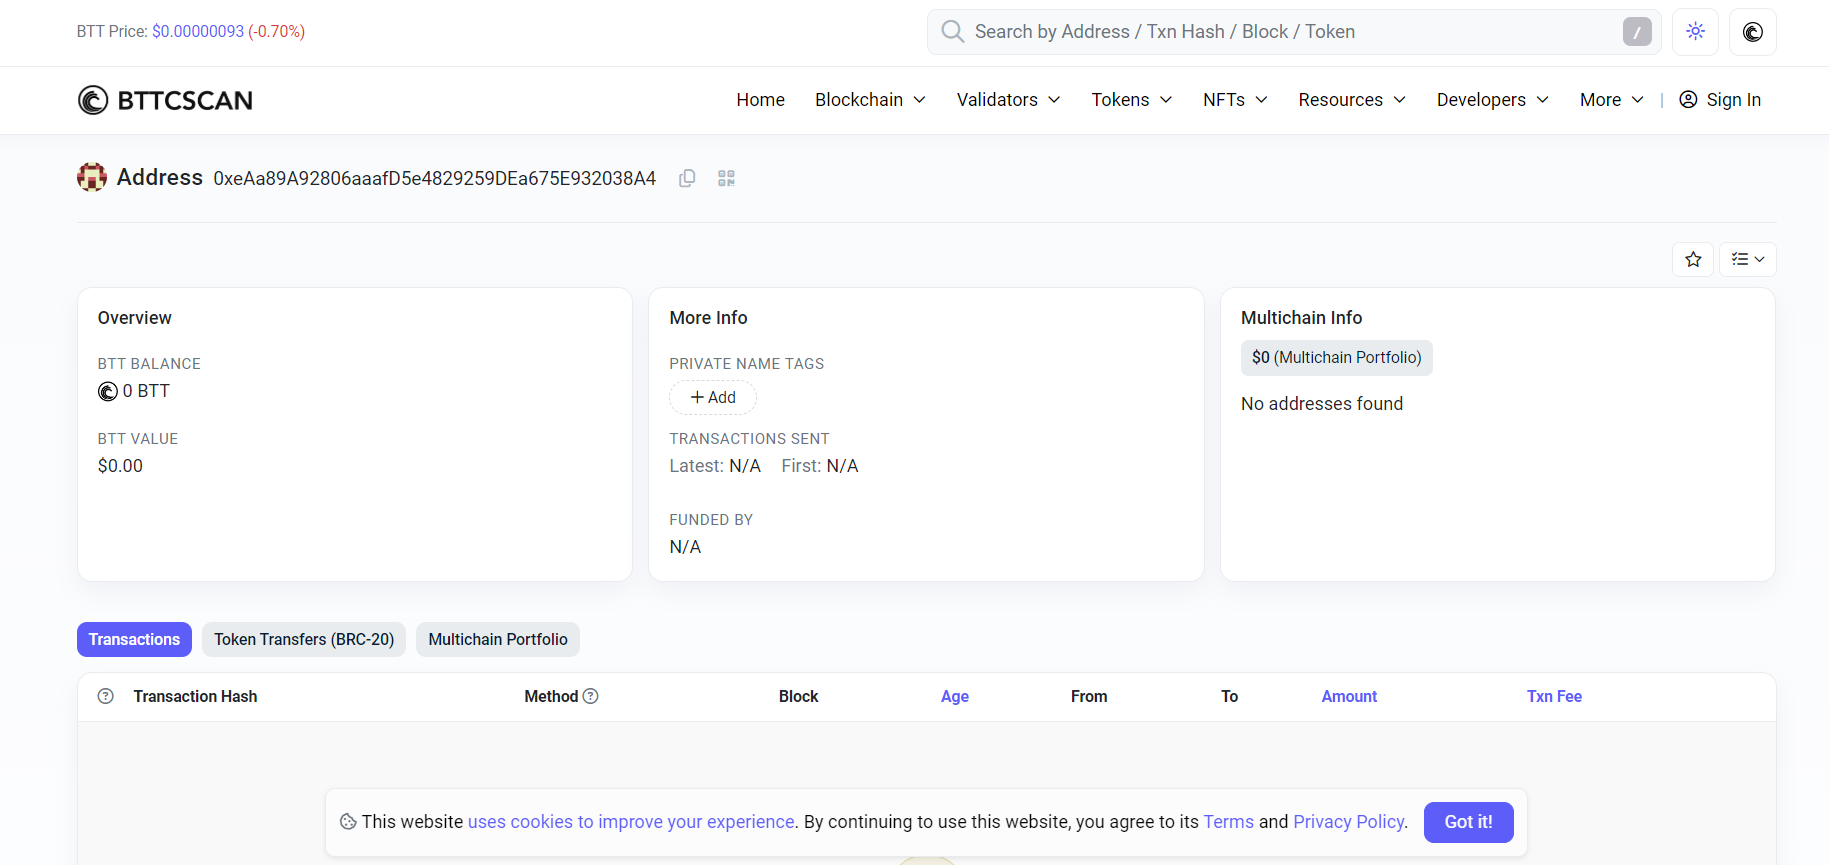
Task: Sort transactions by Age column
Action: pyautogui.click(x=954, y=697)
